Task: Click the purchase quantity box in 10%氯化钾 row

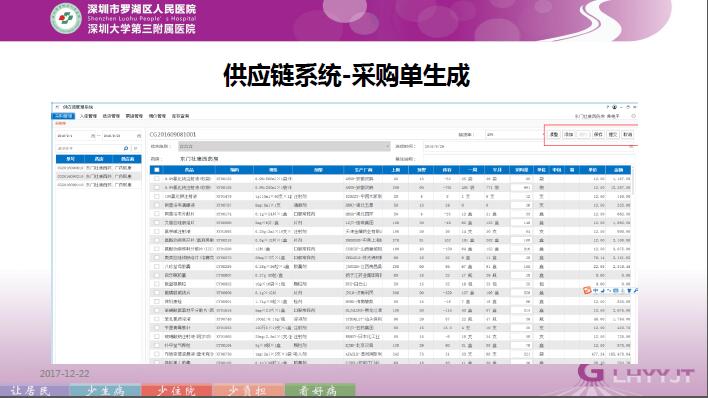Action: (x=522, y=197)
